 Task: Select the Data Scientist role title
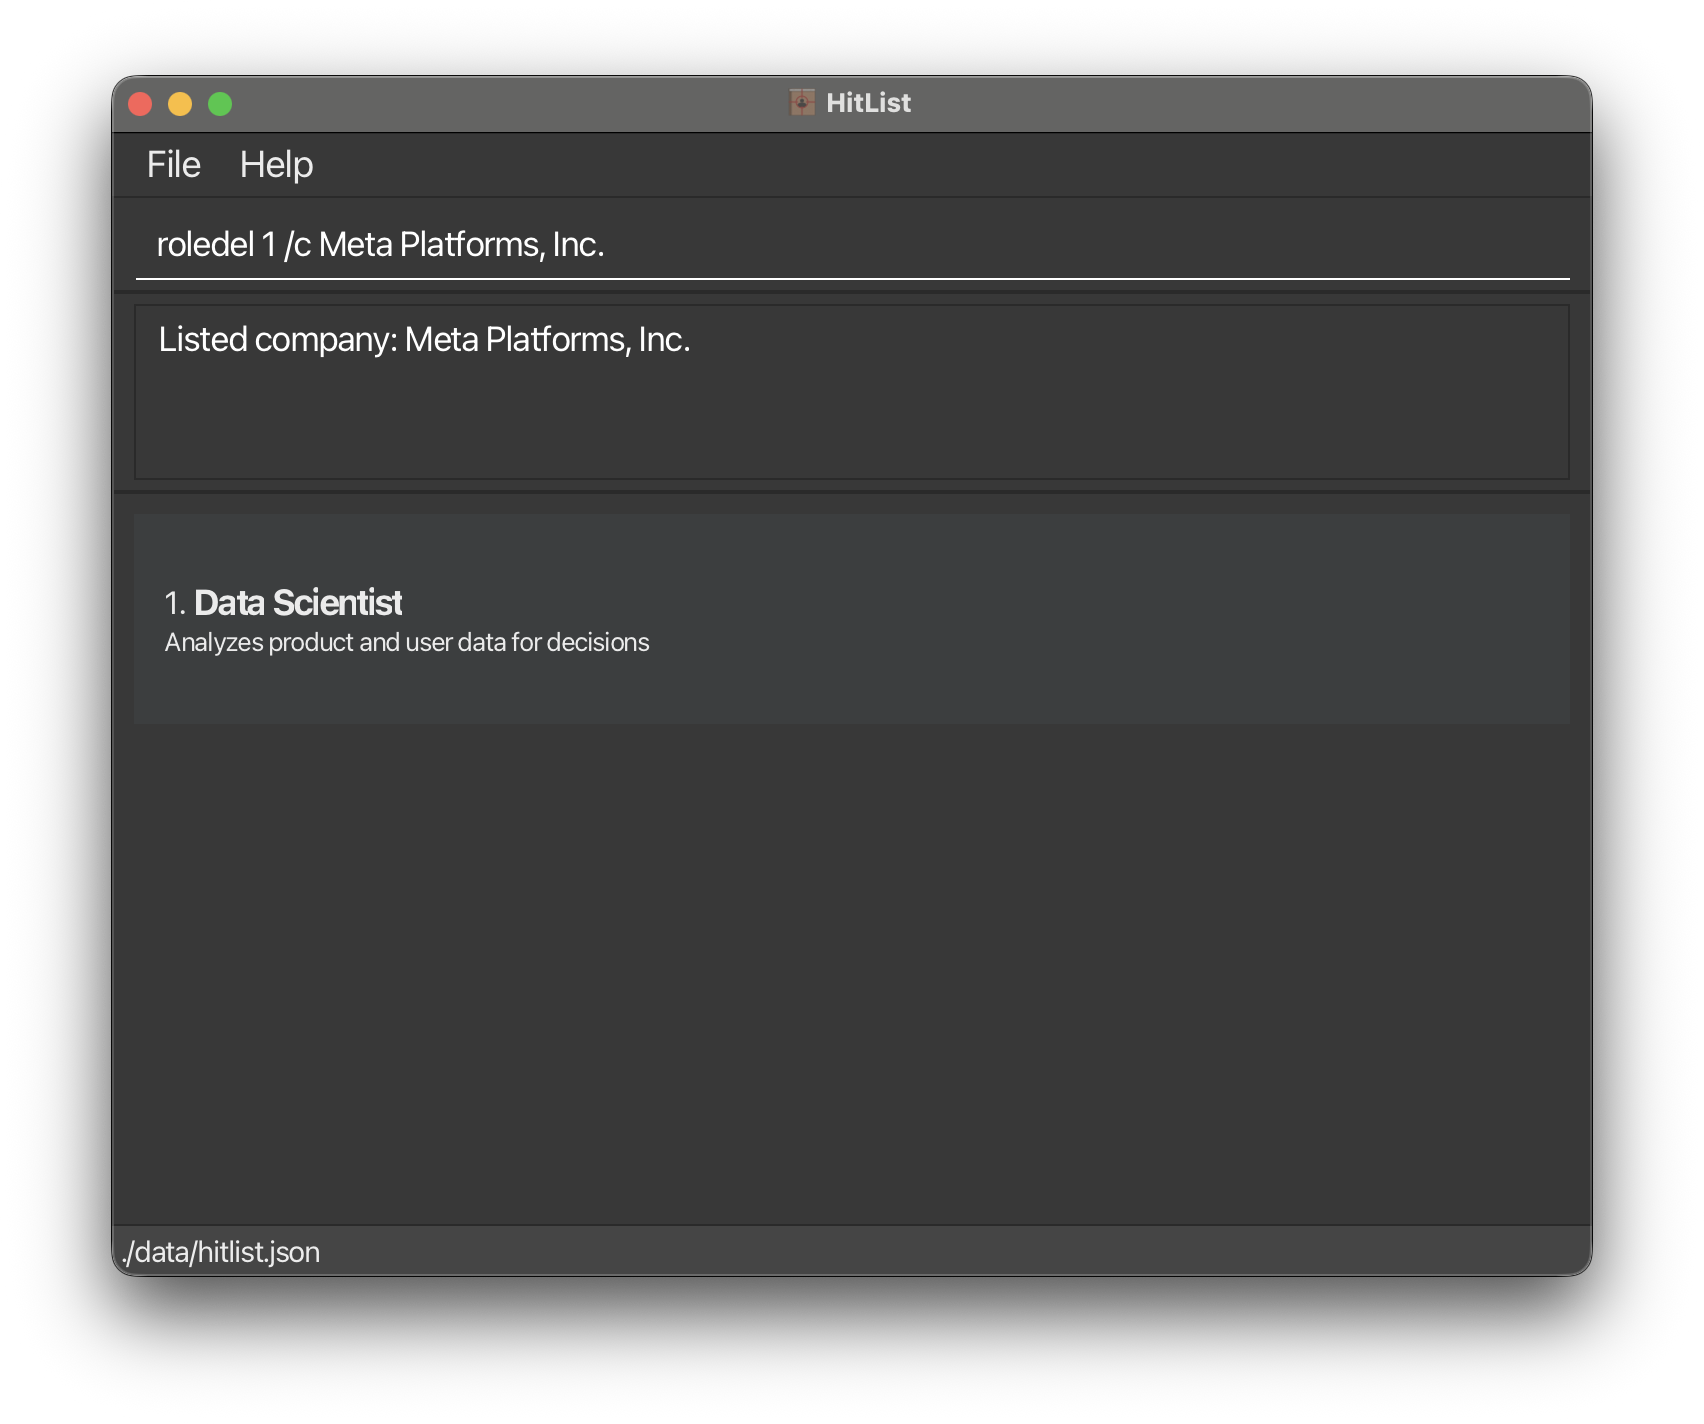pos(298,603)
